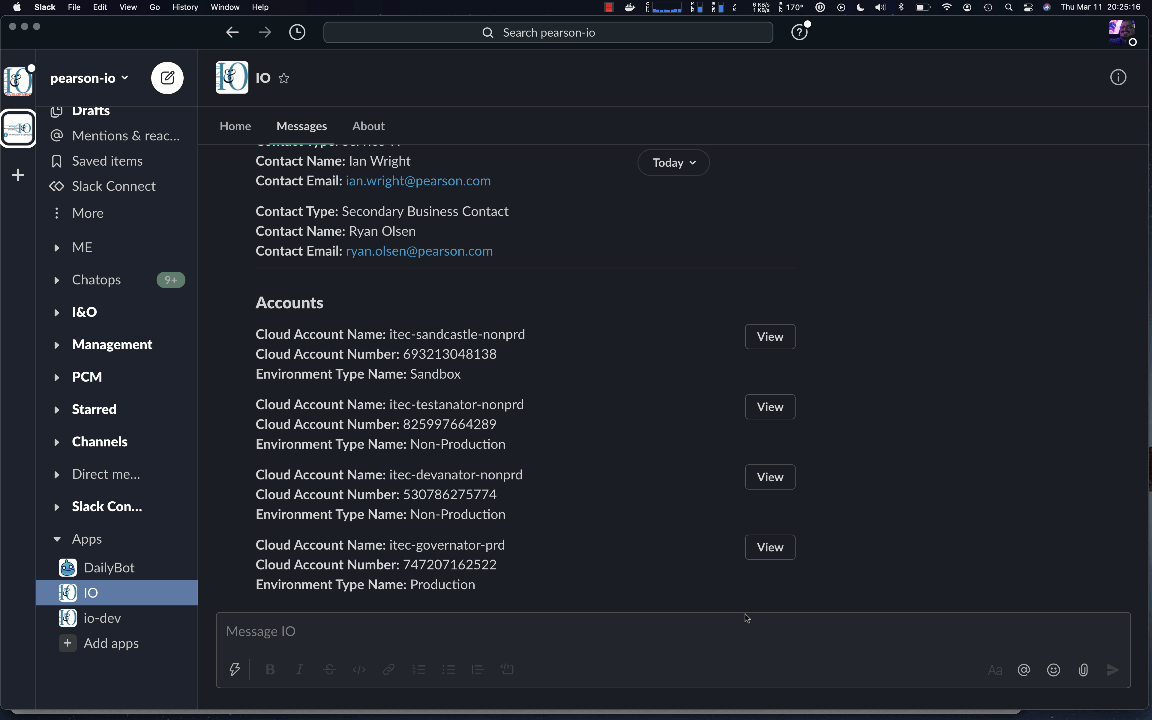This screenshot has width=1152, height=720.
Task: Switch to the About tab
Action: 368,126
